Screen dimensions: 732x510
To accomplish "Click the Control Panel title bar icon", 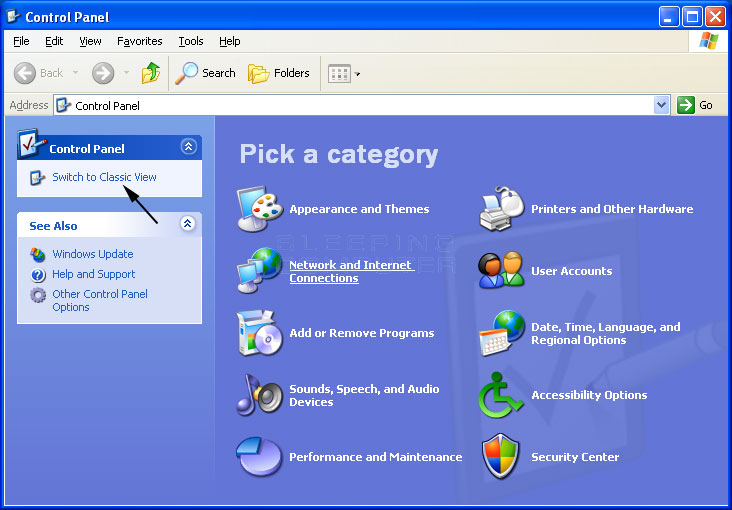I will [13, 16].
